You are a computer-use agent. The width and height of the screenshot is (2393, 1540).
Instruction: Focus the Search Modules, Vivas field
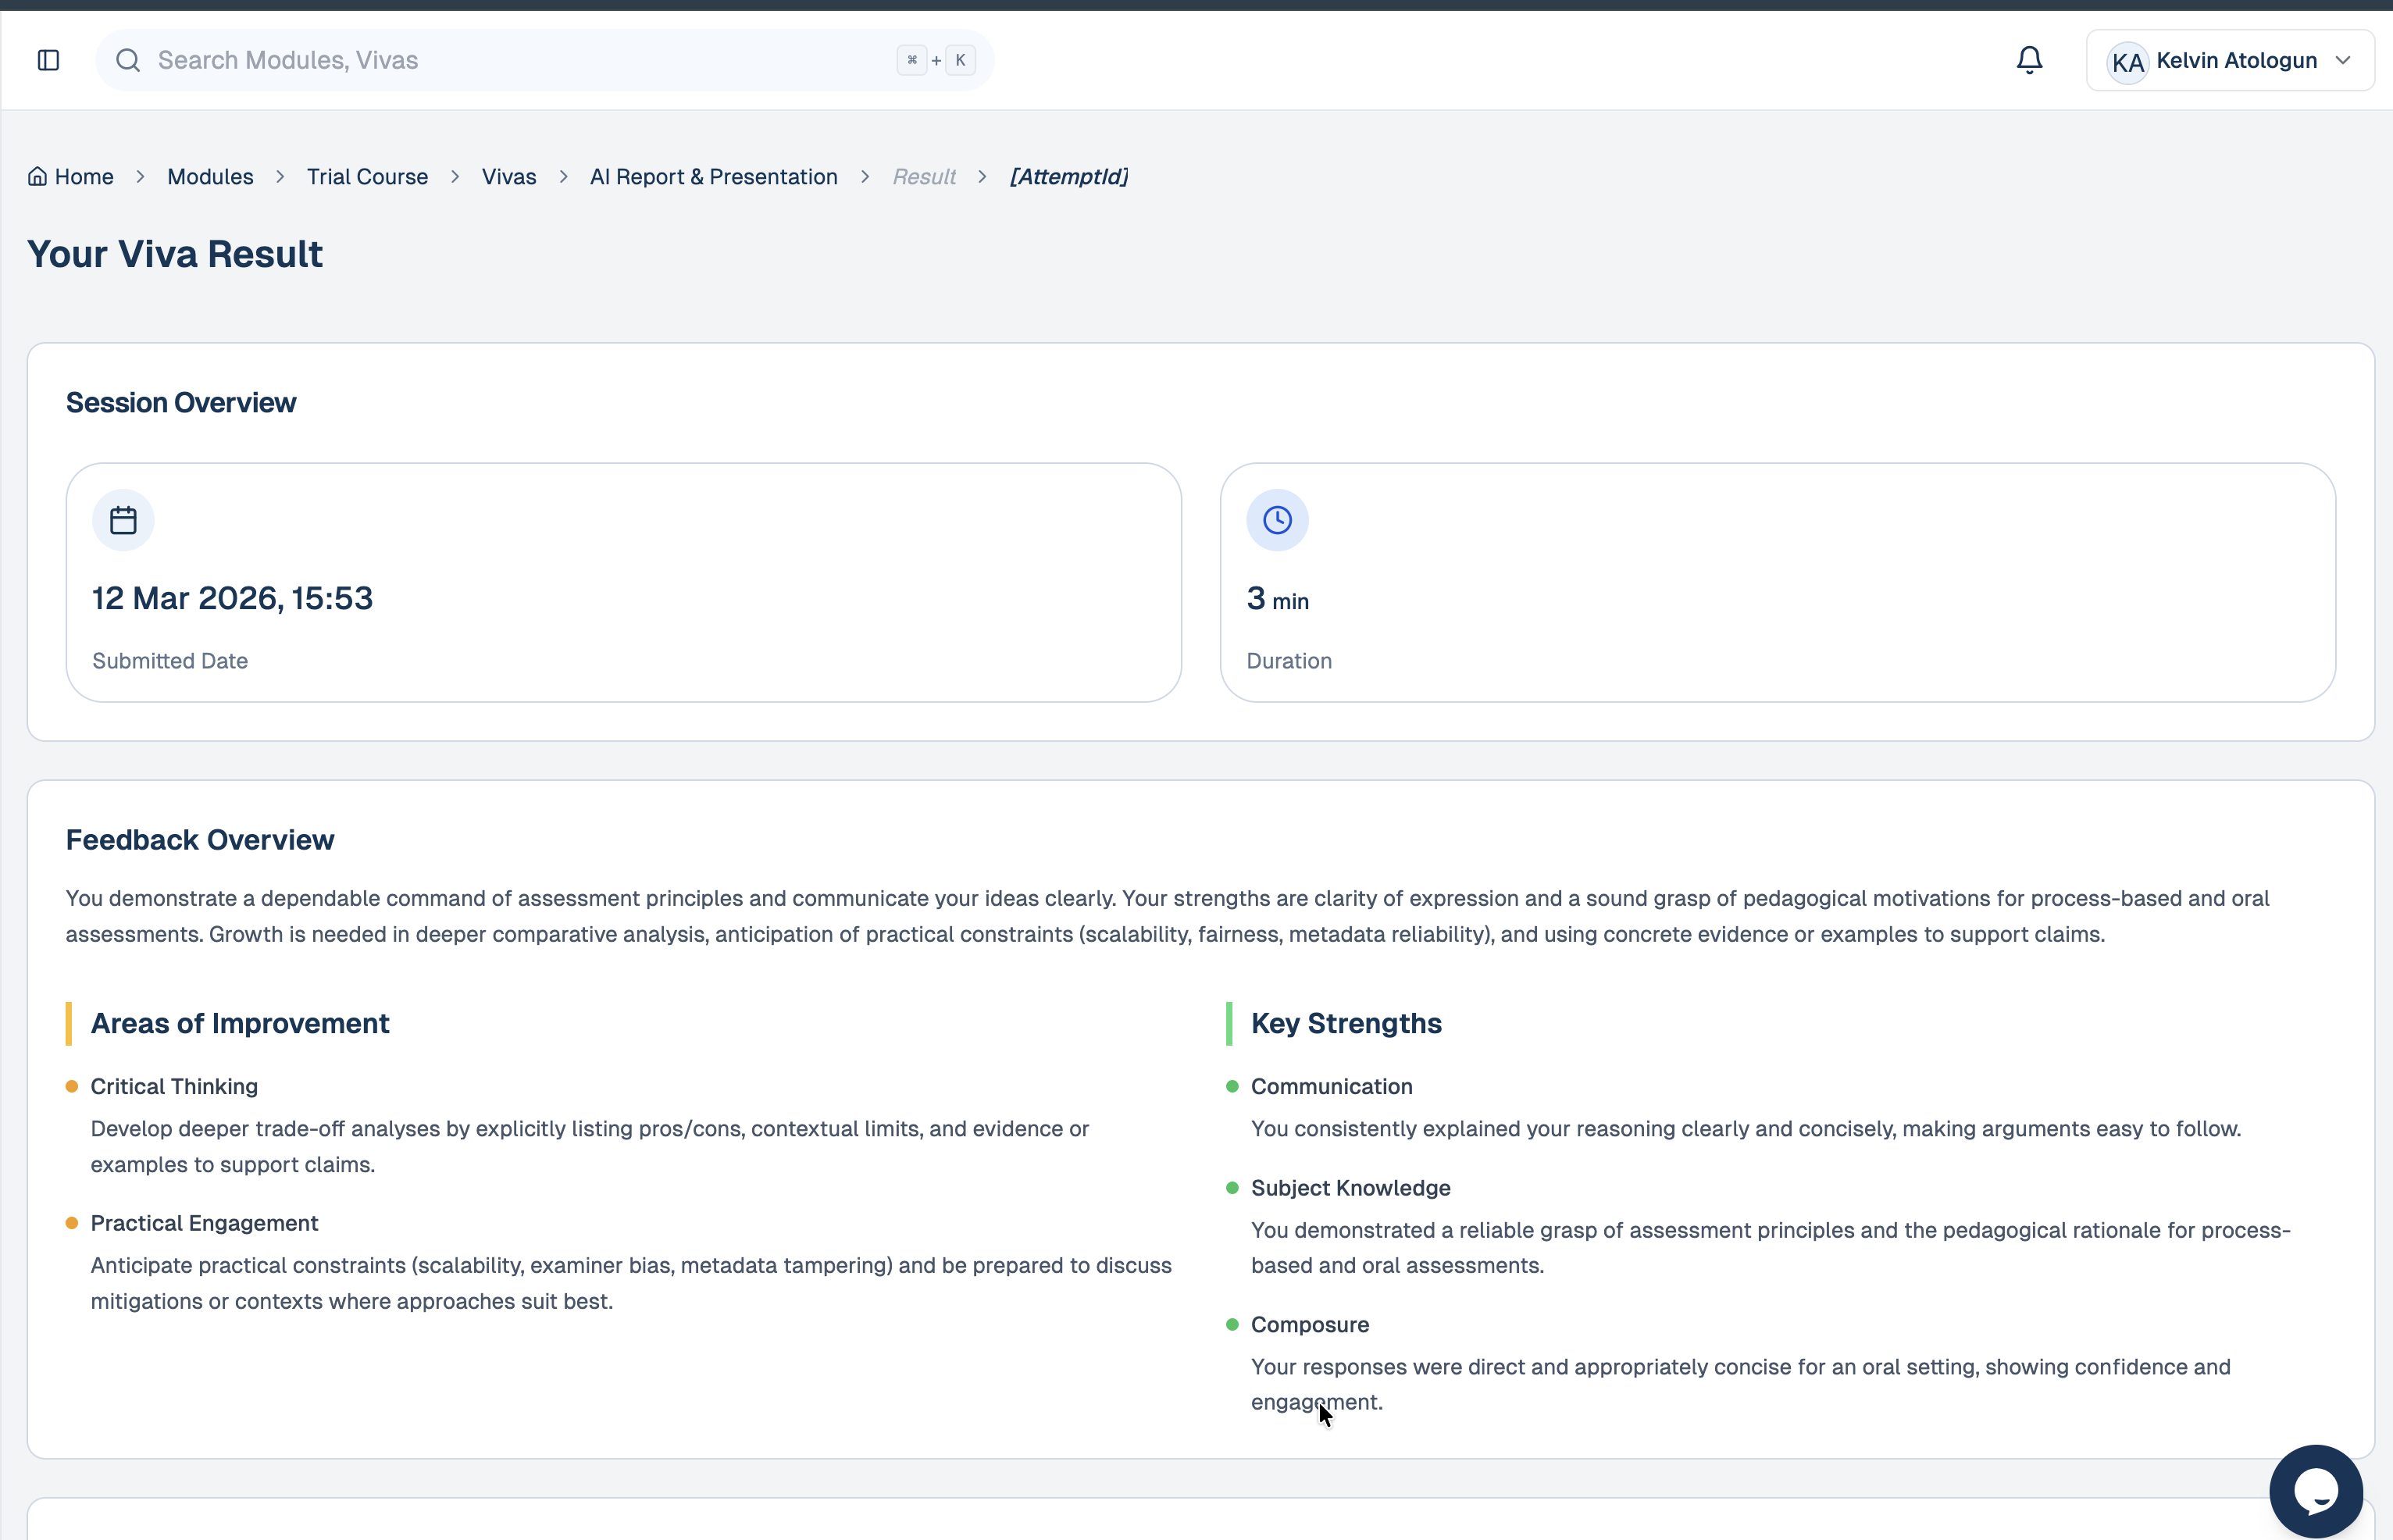tap(544, 60)
